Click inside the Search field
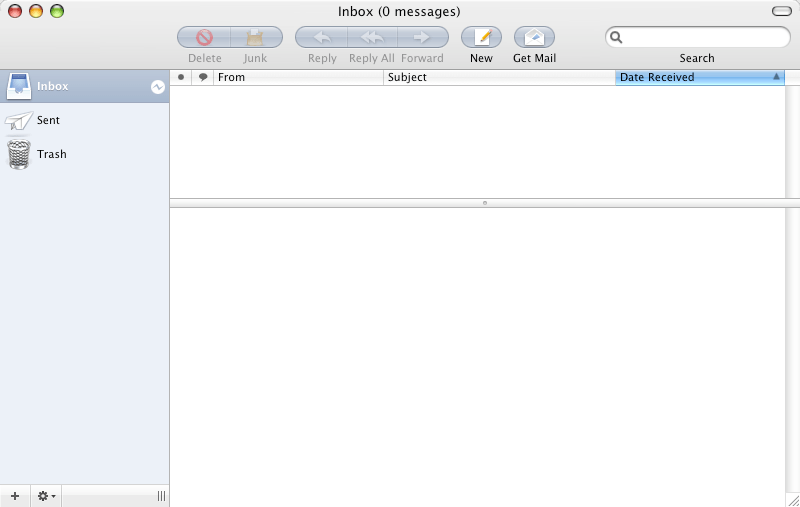 [x=697, y=37]
